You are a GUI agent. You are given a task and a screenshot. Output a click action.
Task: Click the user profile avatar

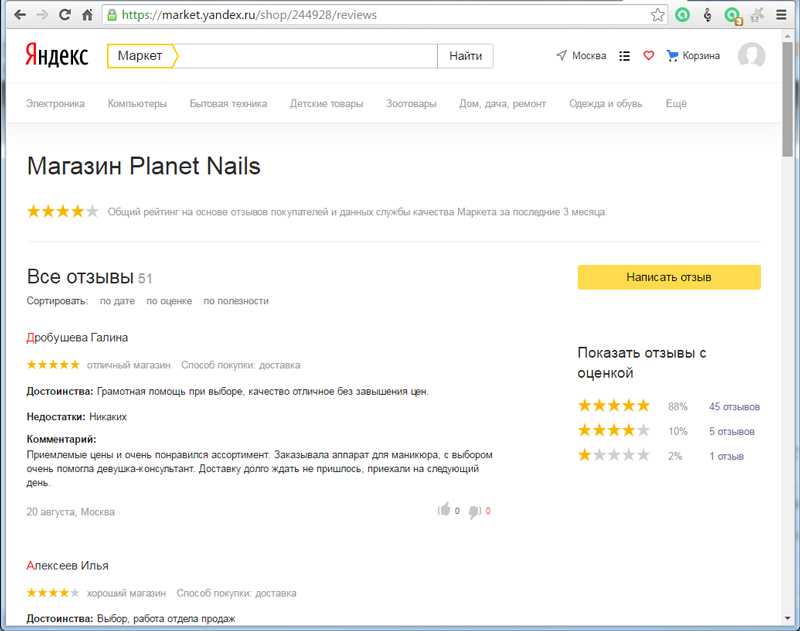(751, 55)
